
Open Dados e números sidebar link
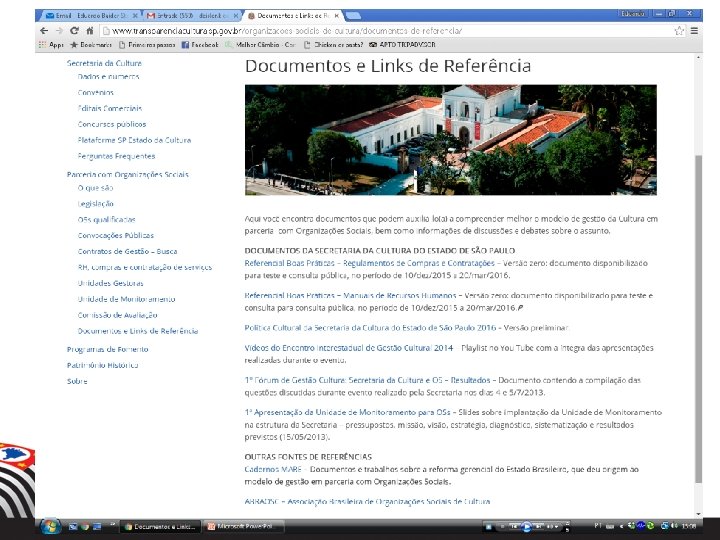tap(108, 77)
